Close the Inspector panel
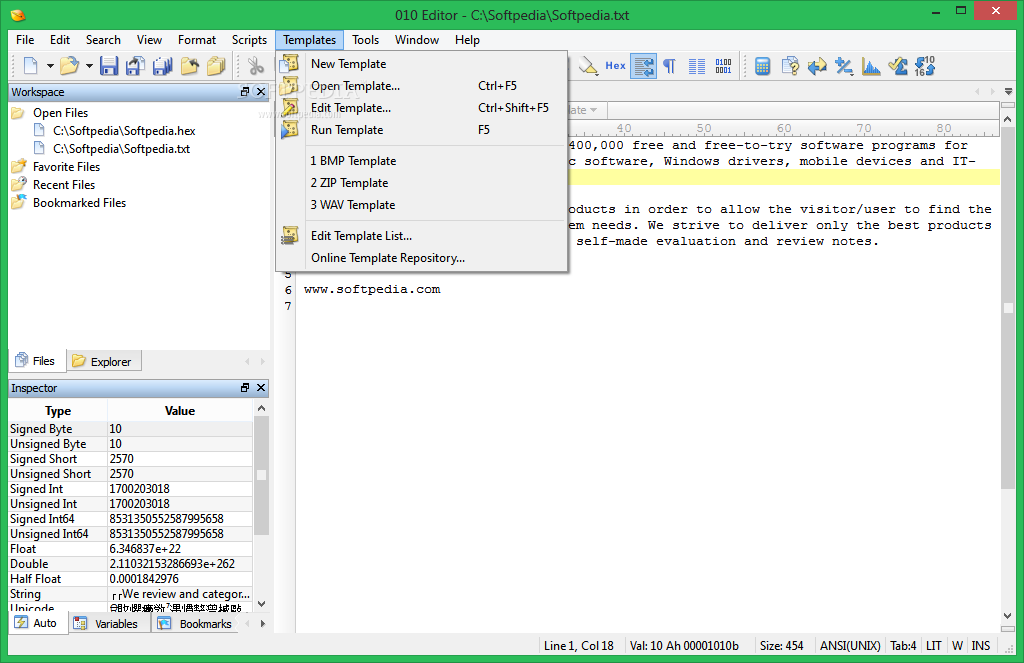The image size is (1024, 663). point(261,387)
